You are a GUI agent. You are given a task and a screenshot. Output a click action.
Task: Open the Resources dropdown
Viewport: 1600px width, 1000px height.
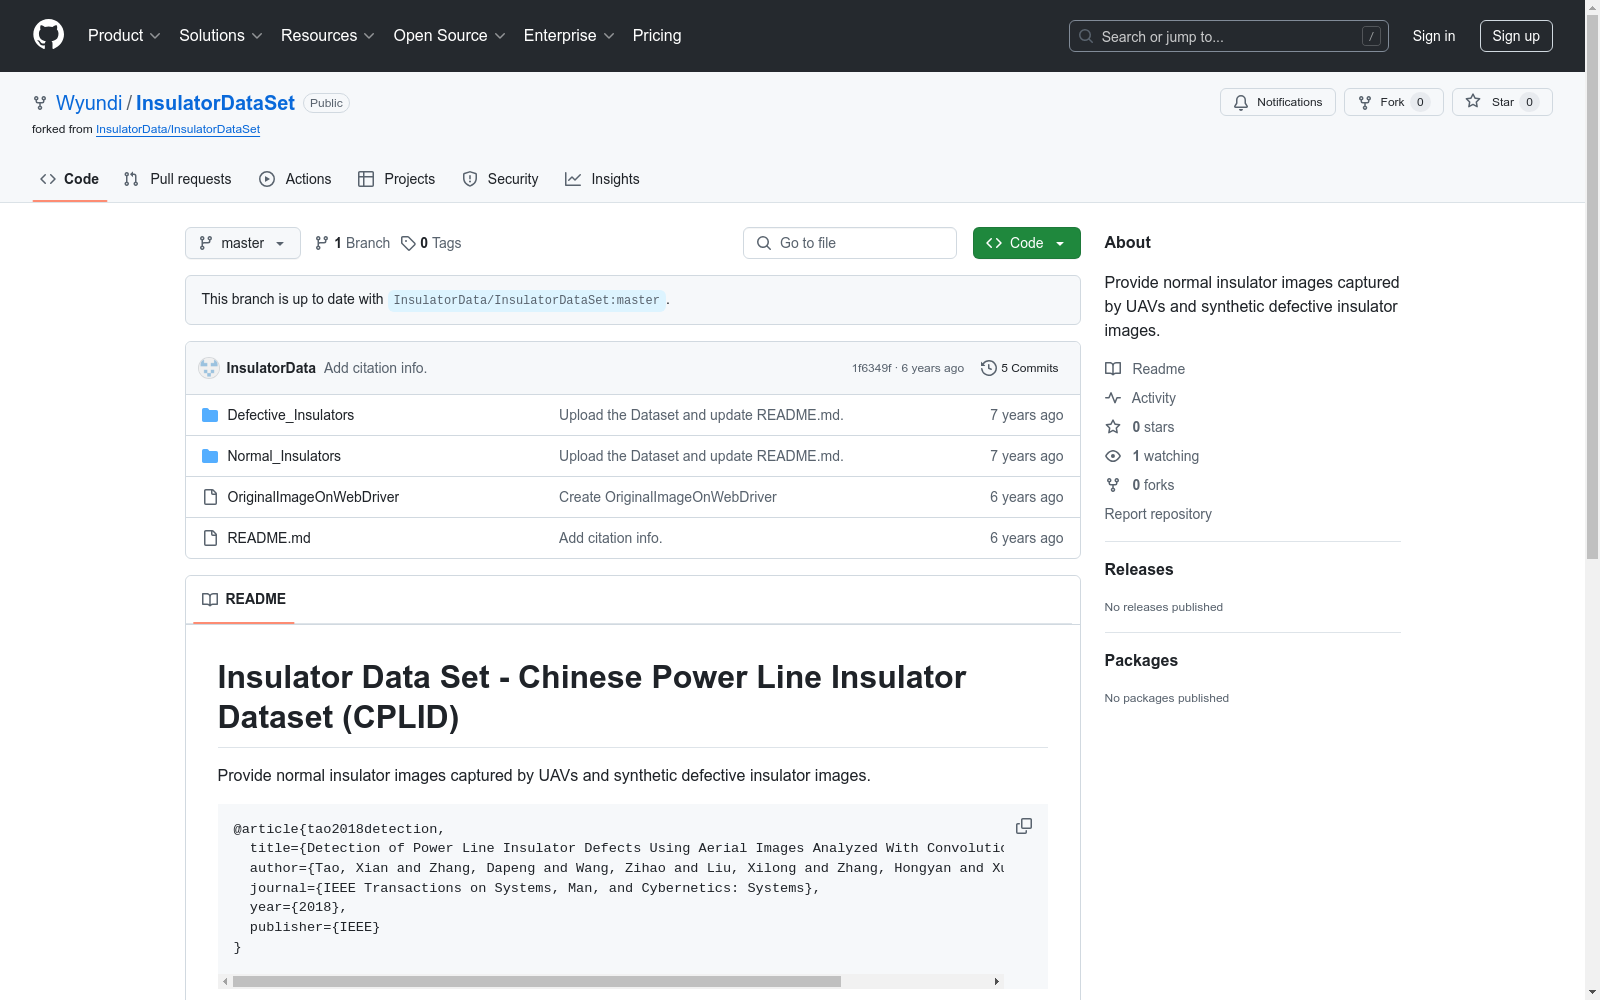click(327, 36)
